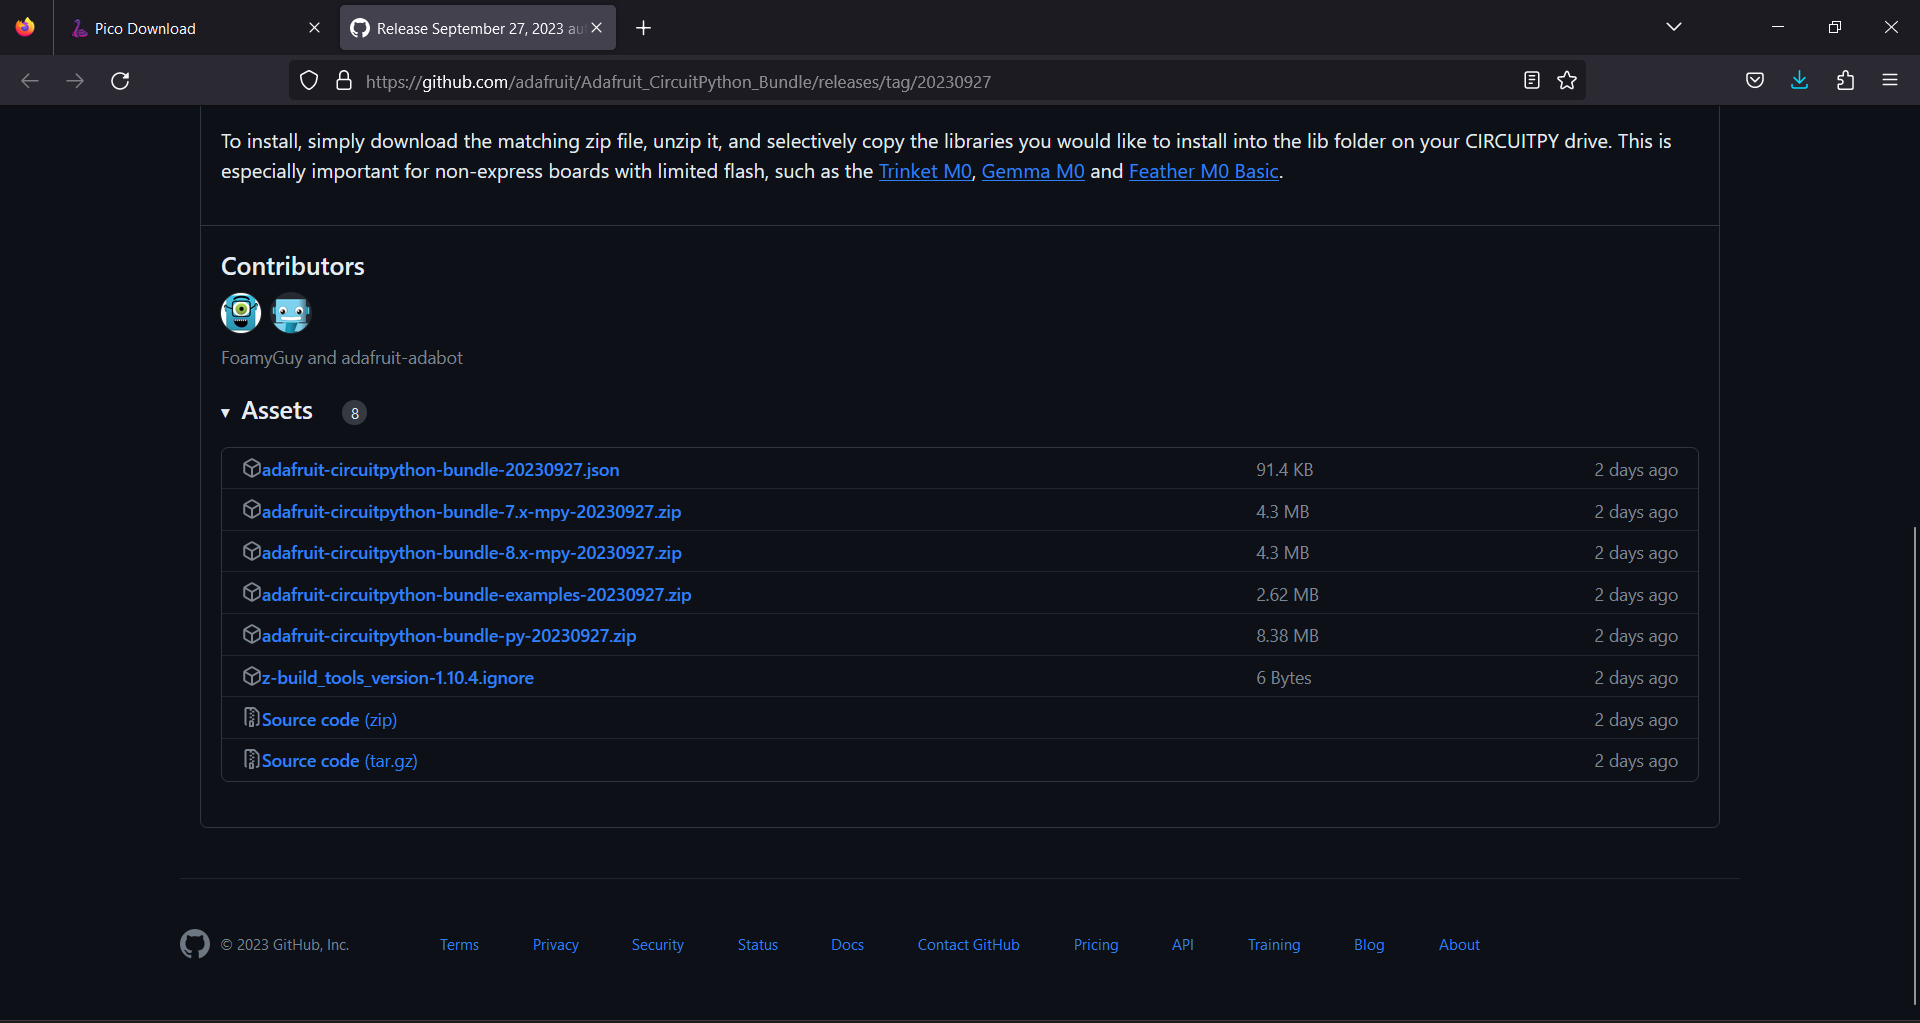The width and height of the screenshot is (1920, 1023).
Task: Download the bundle-8.x-mpy-20230927.zip asset
Action: pyautogui.click(x=471, y=553)
